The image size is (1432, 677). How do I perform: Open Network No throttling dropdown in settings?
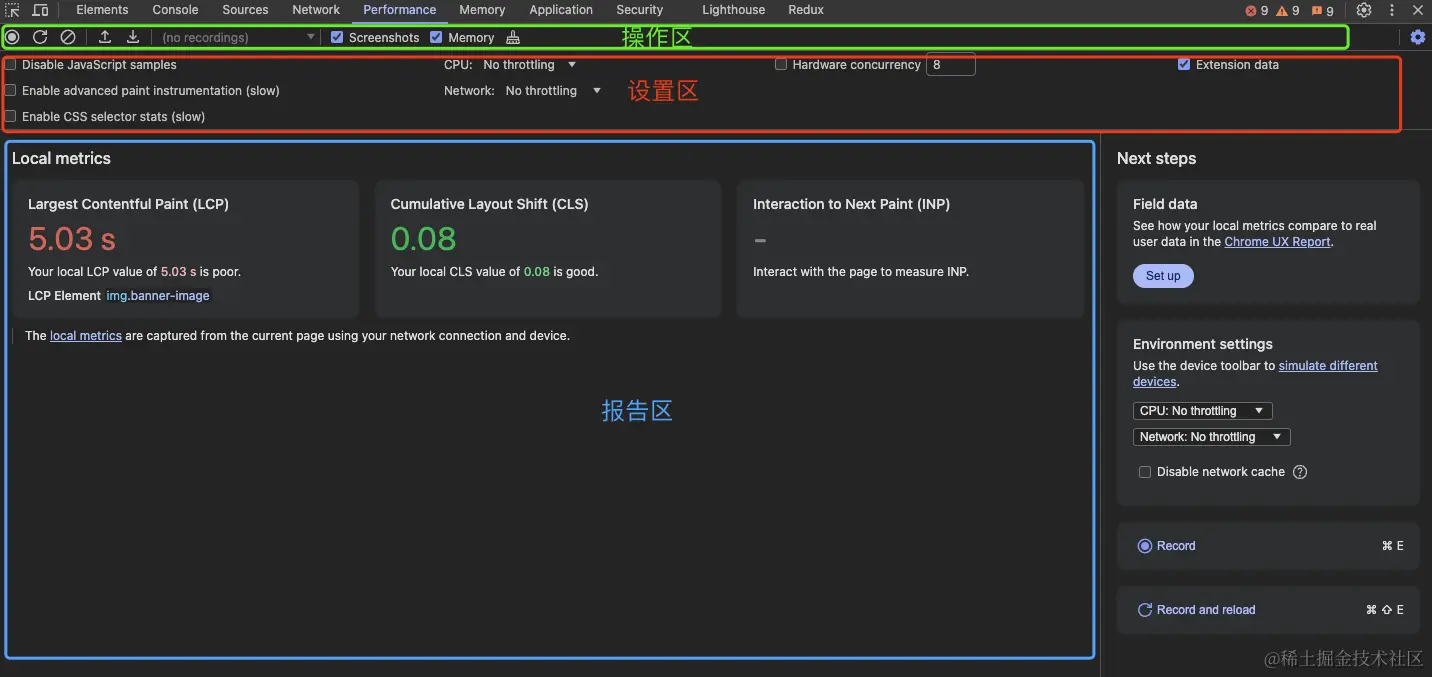[x=553, y=90]
